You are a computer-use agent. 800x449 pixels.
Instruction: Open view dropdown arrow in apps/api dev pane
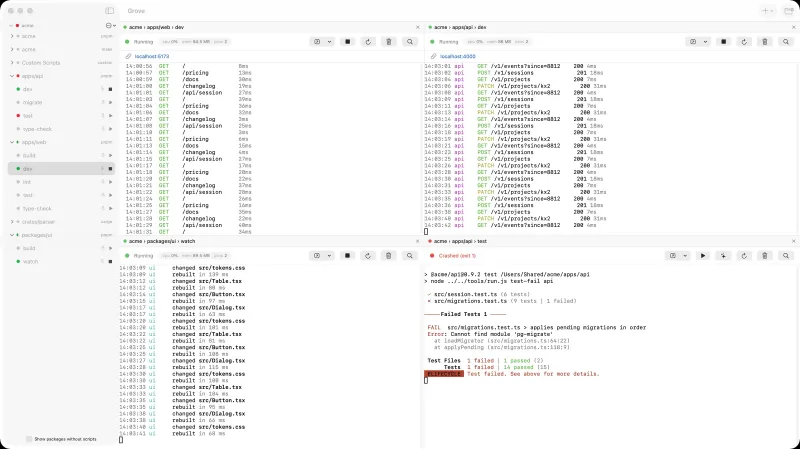pos(705,42)
